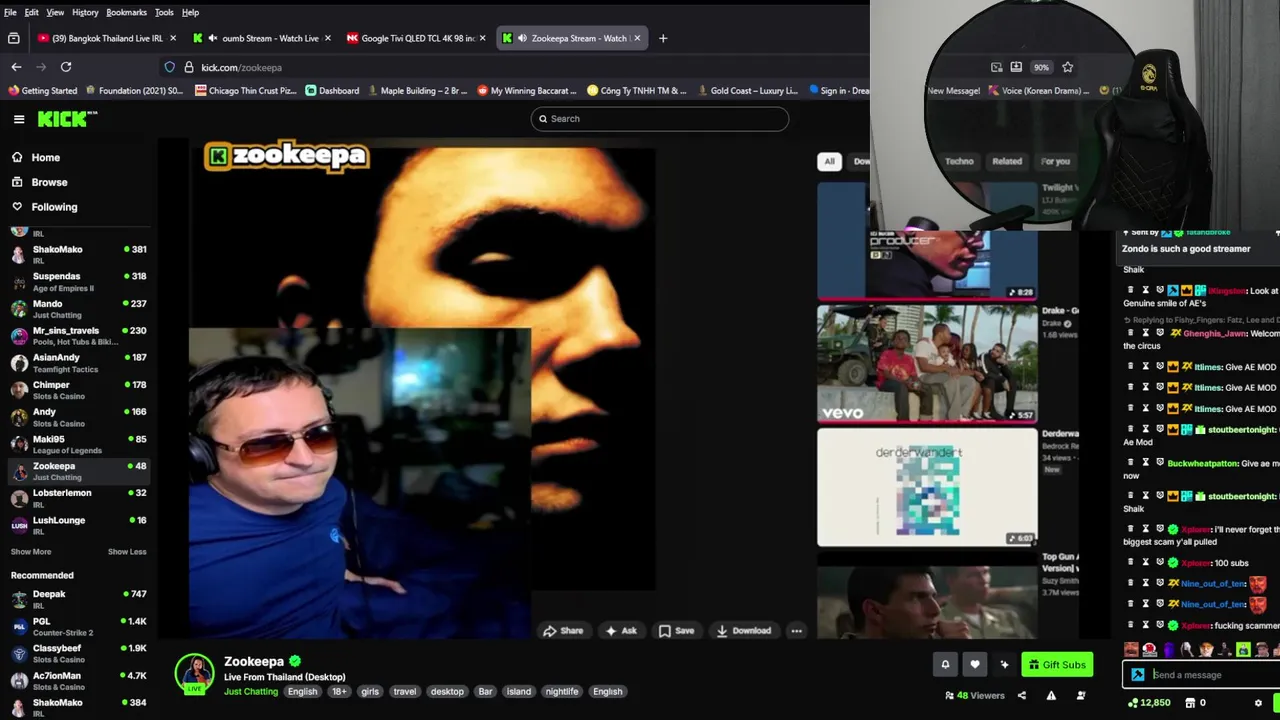
Task: Click the shield tracking protection icon
Action: point(170,67)
